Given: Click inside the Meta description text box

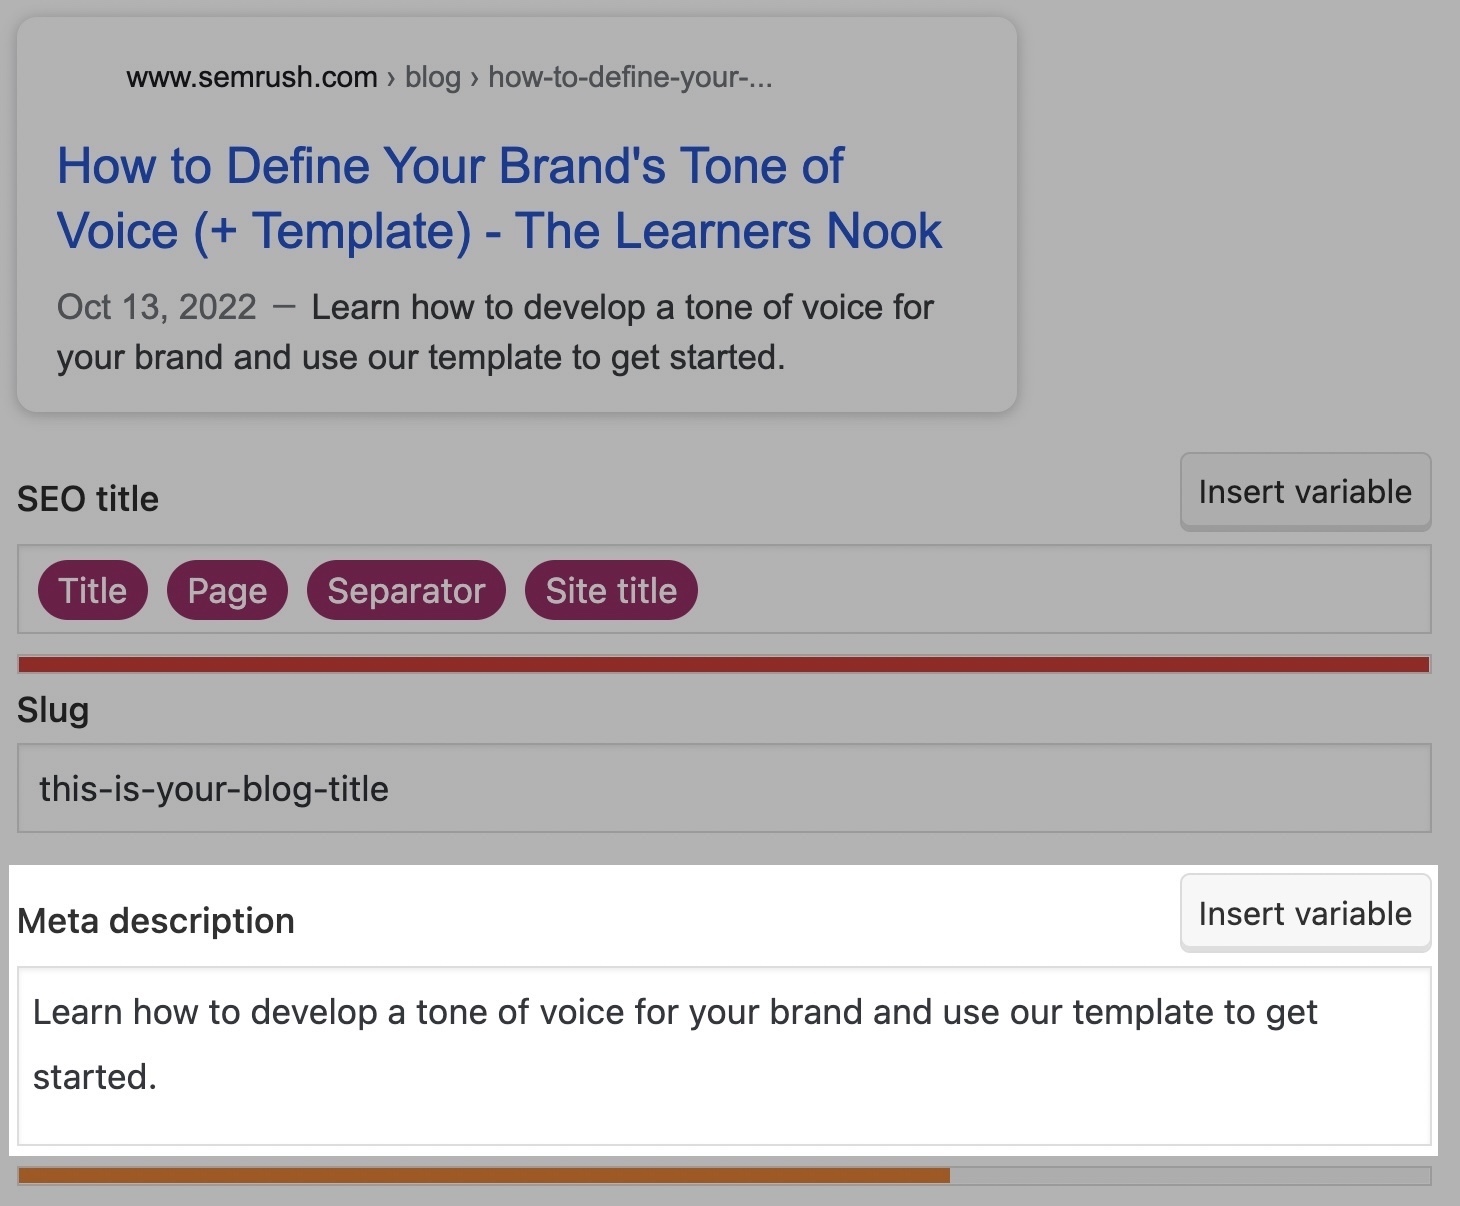Looking at the screenshot, I should click(700, 1050).
